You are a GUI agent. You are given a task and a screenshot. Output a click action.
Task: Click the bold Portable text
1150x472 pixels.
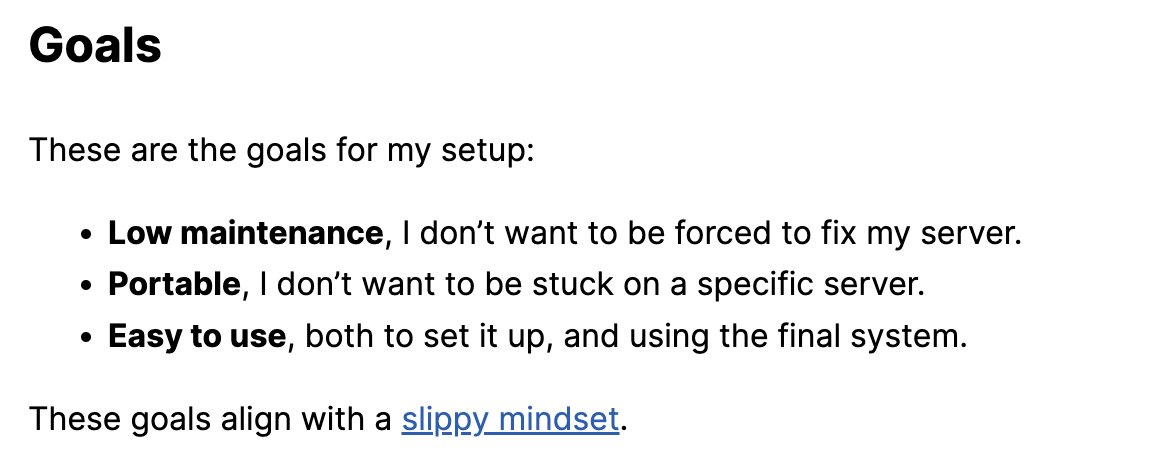(174, 284)
